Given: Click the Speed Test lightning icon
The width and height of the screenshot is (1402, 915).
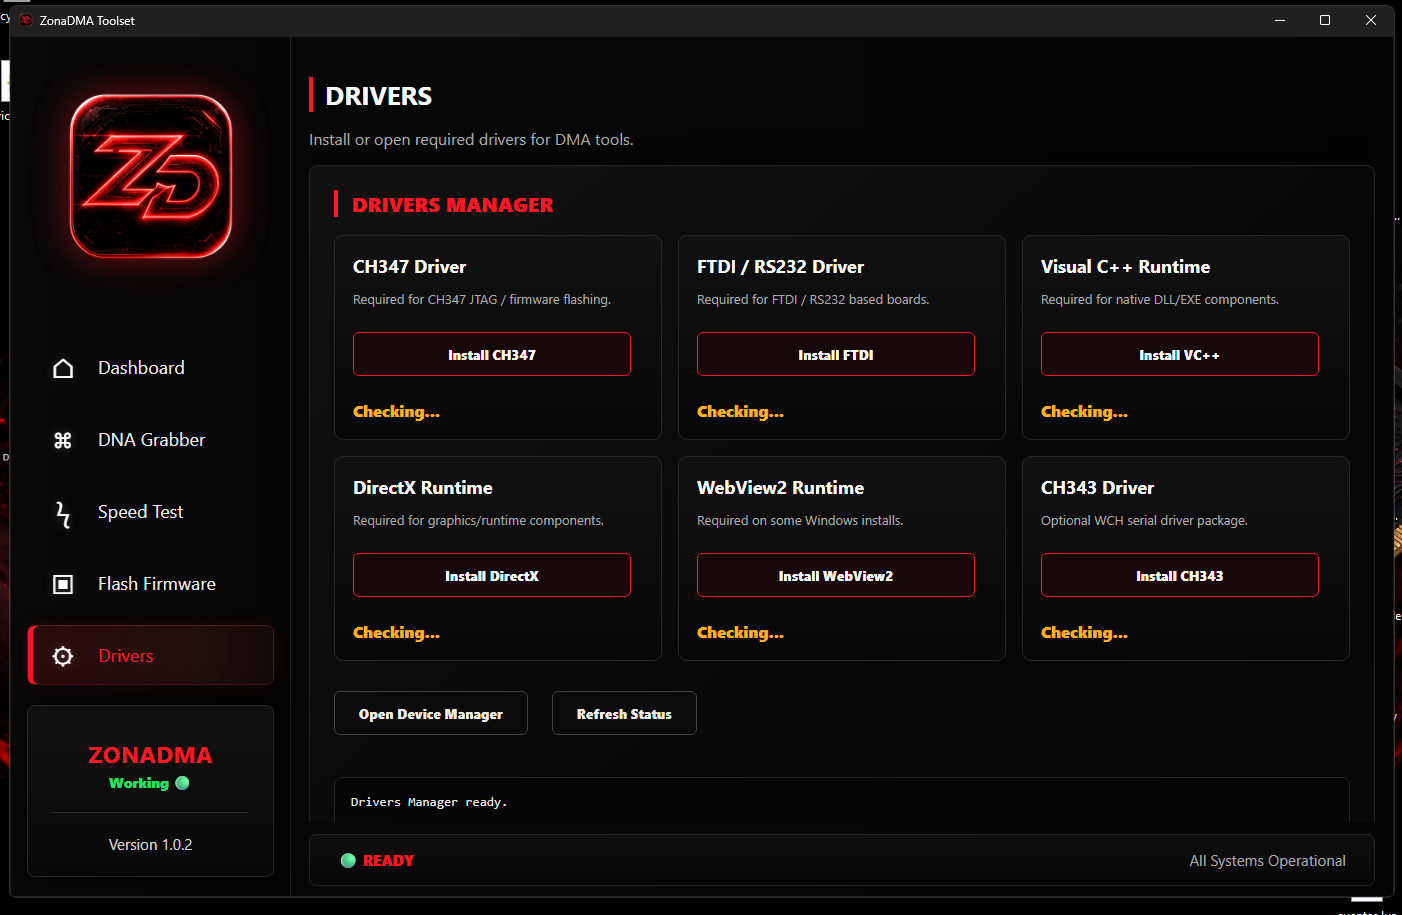Looking at the screenshot, I should (63, 514).
